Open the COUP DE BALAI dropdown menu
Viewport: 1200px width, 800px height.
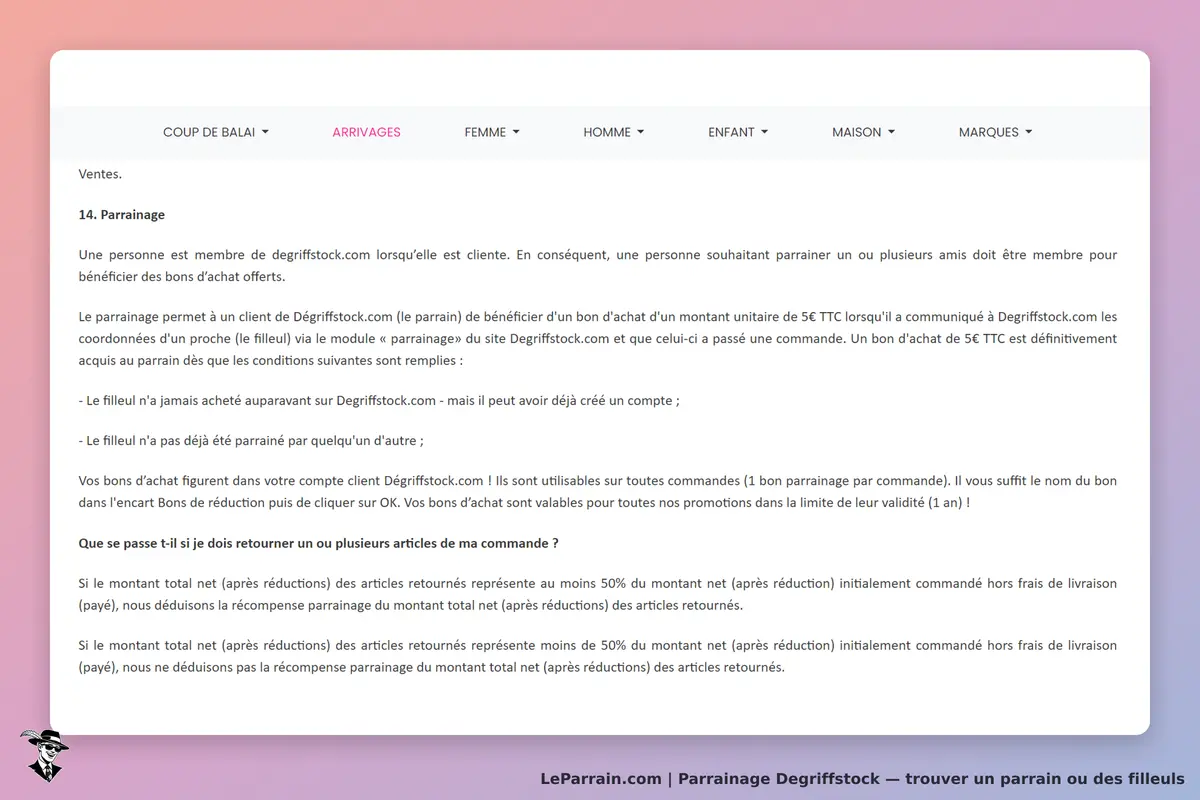click(216, 132)
